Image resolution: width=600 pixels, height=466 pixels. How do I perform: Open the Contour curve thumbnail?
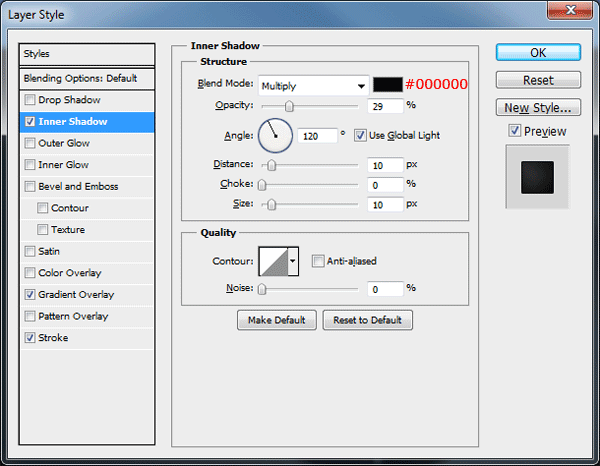[274, 261]
